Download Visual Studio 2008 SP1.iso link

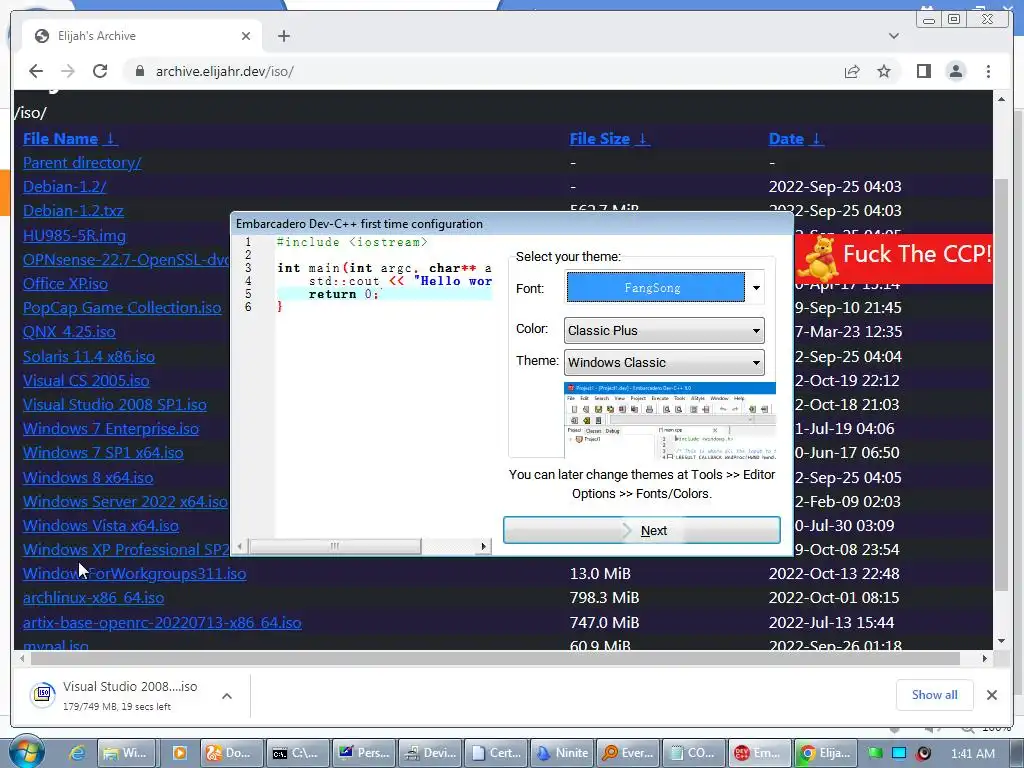coord(115,405)
